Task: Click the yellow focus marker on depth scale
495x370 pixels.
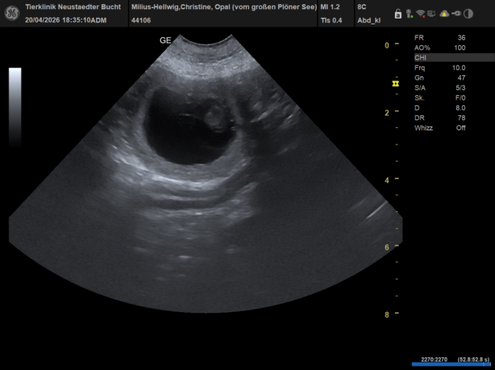Action: click(x=396, y=84)
